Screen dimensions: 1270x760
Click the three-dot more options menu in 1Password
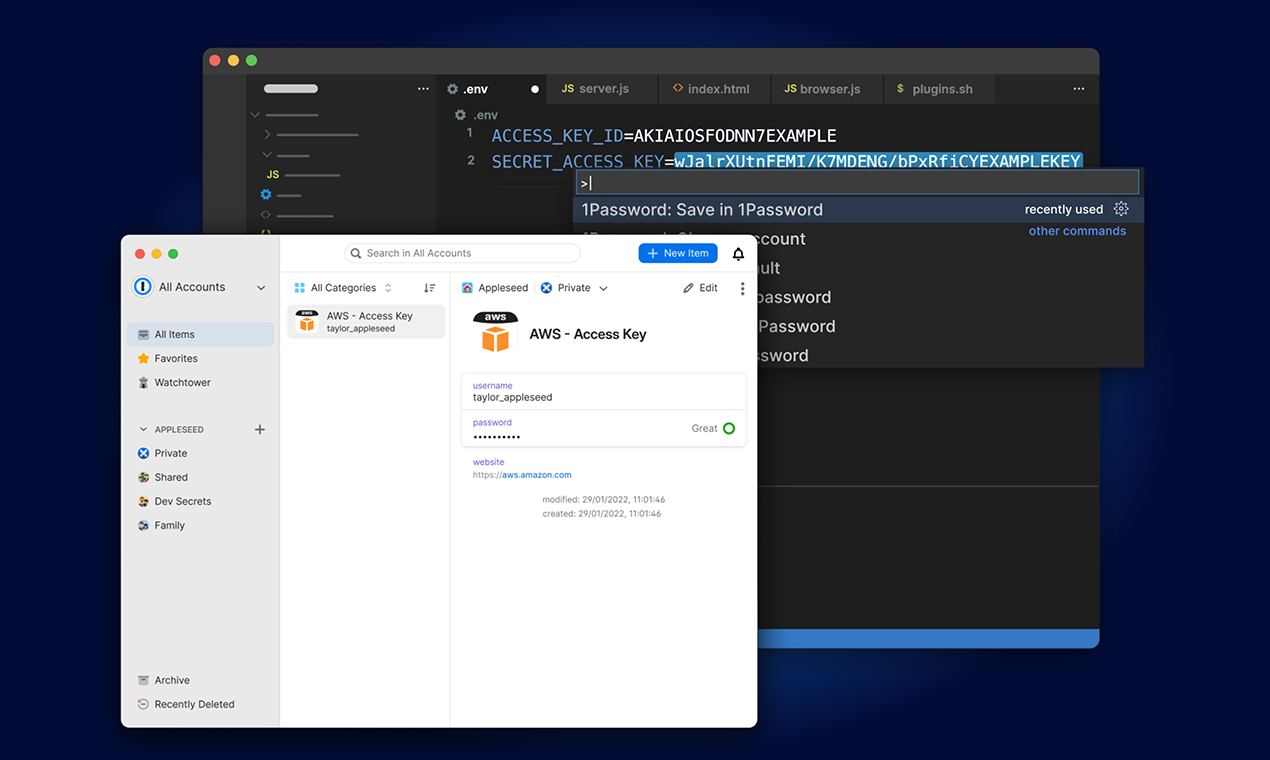[742, 288]
